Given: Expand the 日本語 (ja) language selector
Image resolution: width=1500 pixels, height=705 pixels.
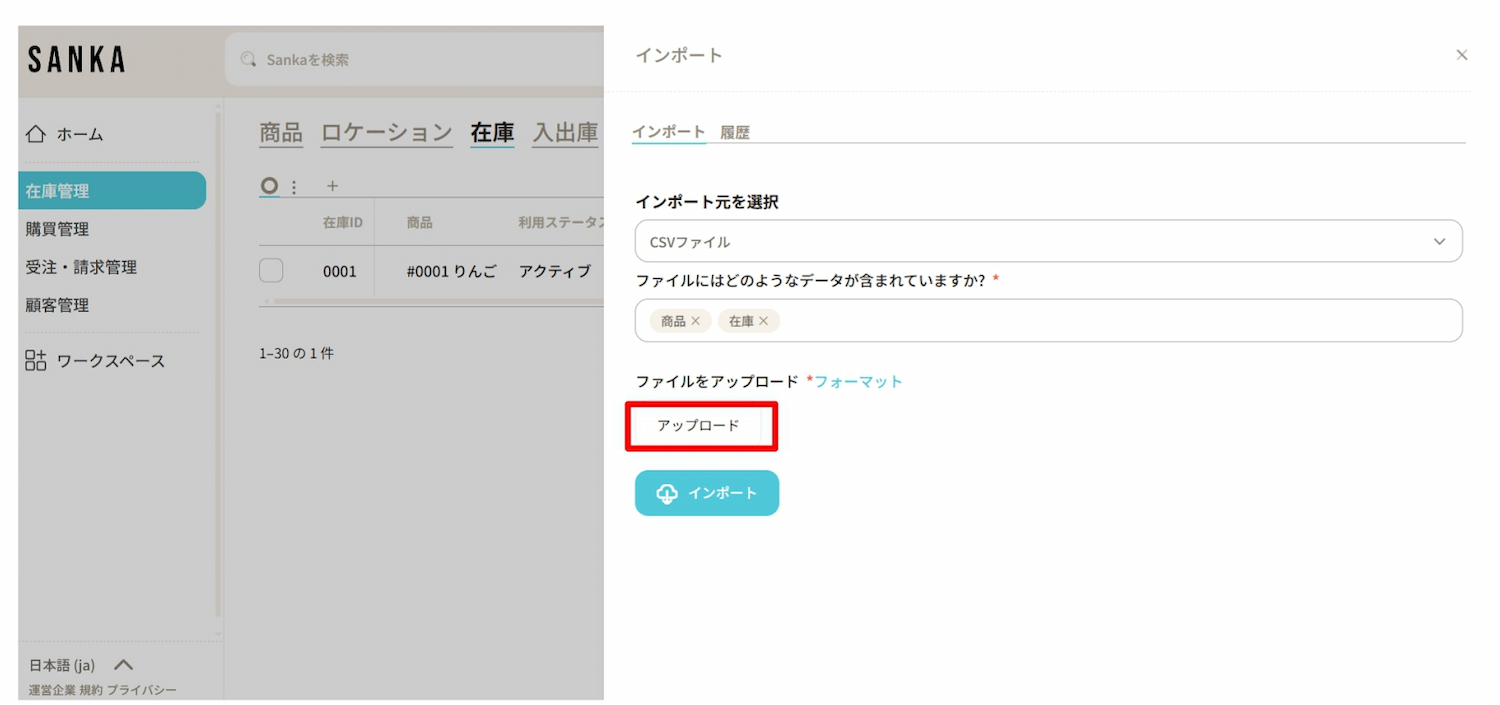Looking at the screenshot, I should (124, 665).
